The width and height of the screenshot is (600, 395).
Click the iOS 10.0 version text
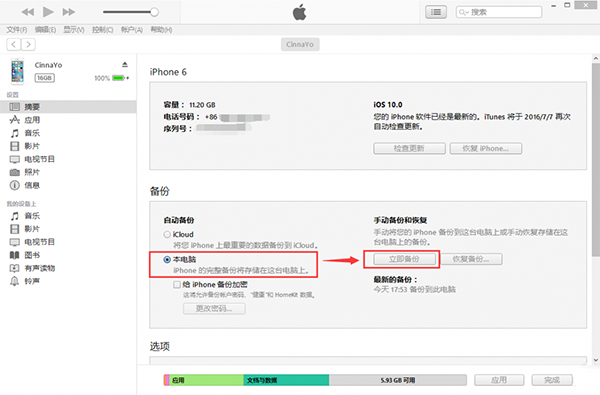pyautogui.click(x=388, y=104)
